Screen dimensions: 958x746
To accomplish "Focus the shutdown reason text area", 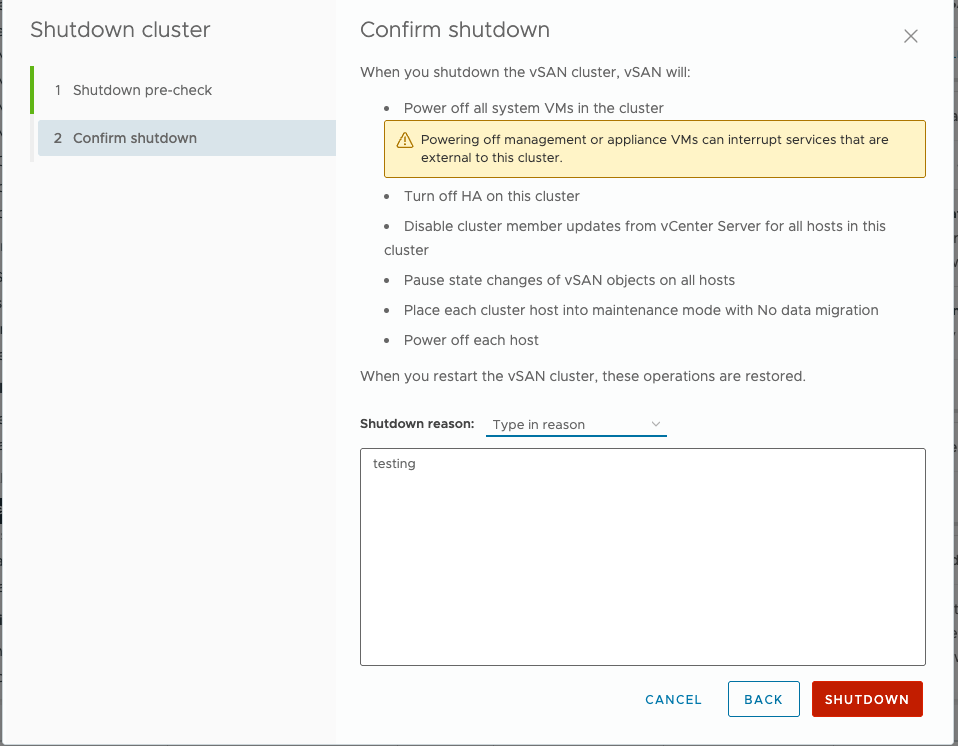I will (642, 556).
